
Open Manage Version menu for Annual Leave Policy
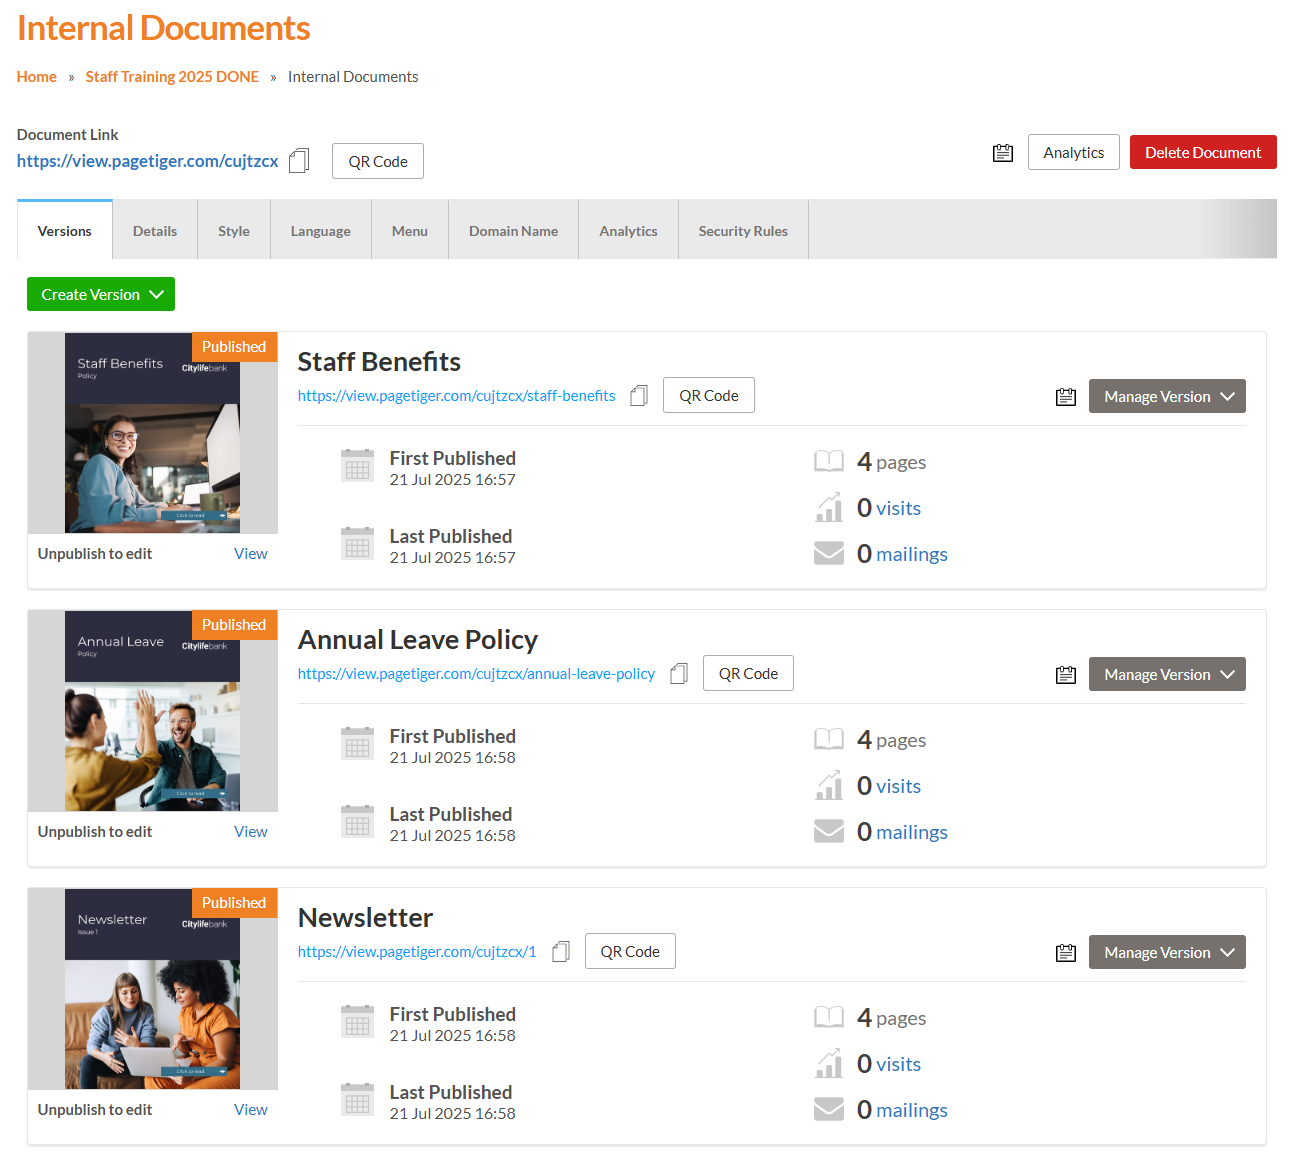[x=1166, y=675]
